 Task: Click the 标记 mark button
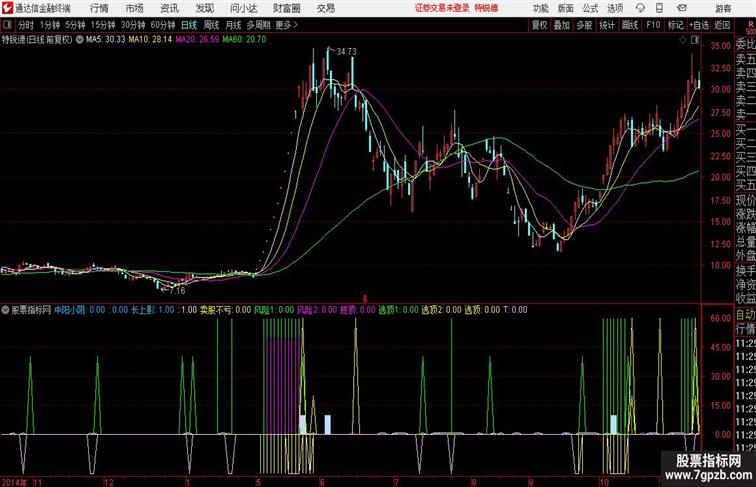click(675, 25)
